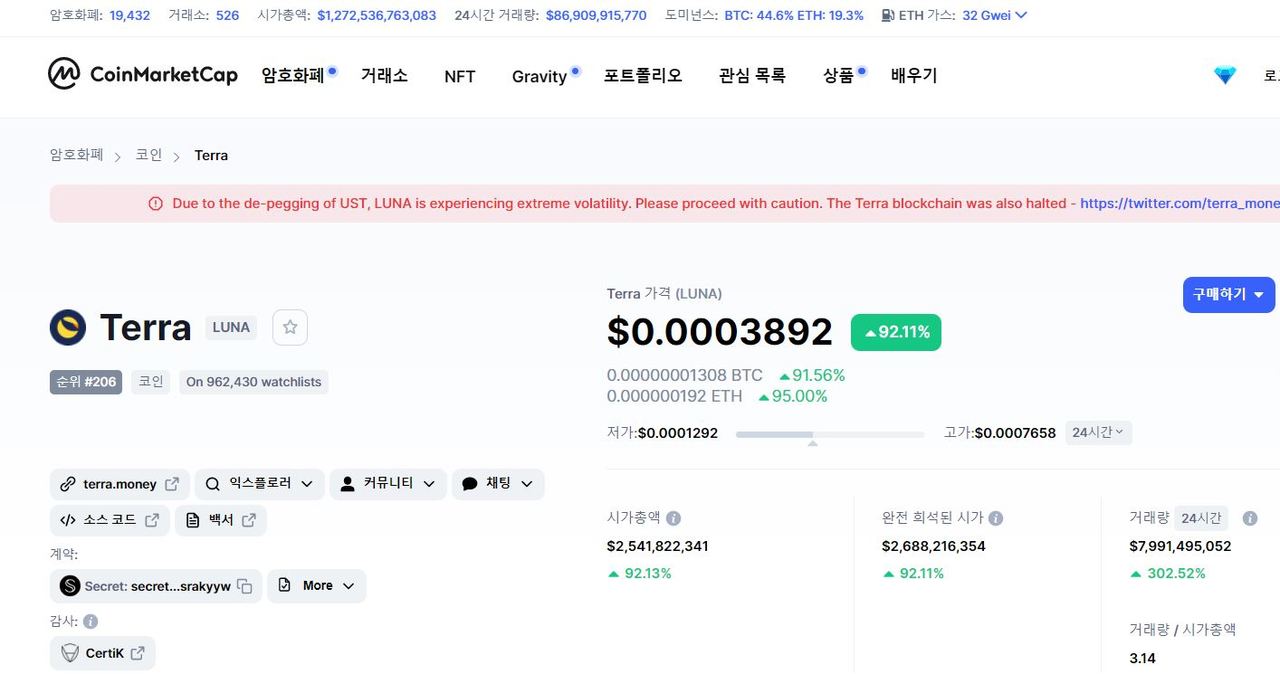Click external-link icon beside terra.money

[x=172, y=484]
